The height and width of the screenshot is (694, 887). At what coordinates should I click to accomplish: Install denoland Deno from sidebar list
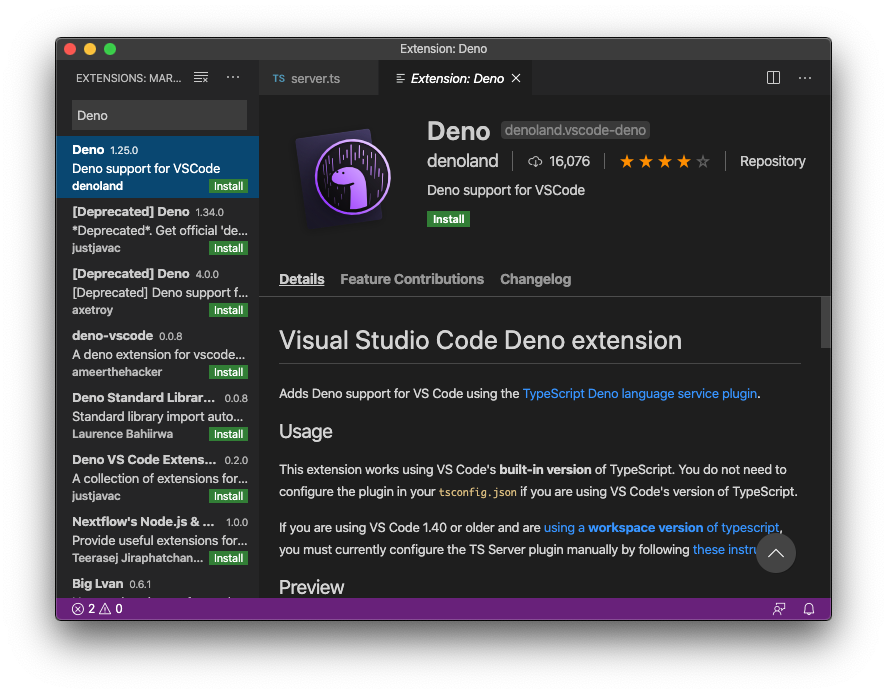[x=228, y=186]
